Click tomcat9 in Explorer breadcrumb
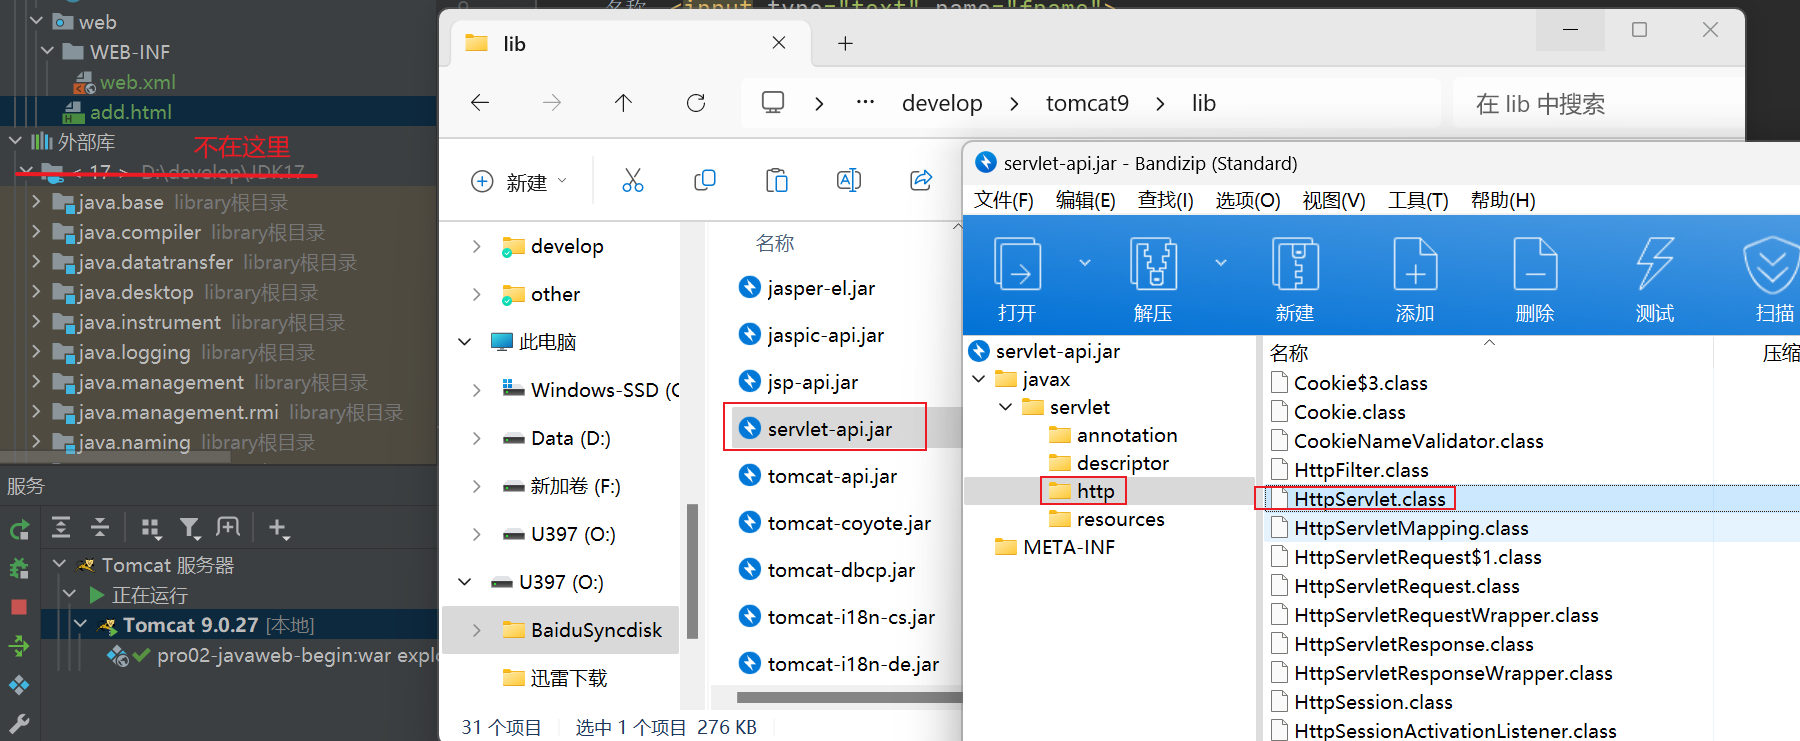1800x741 pixels. pyautogui.click(x=1087, y=103)
